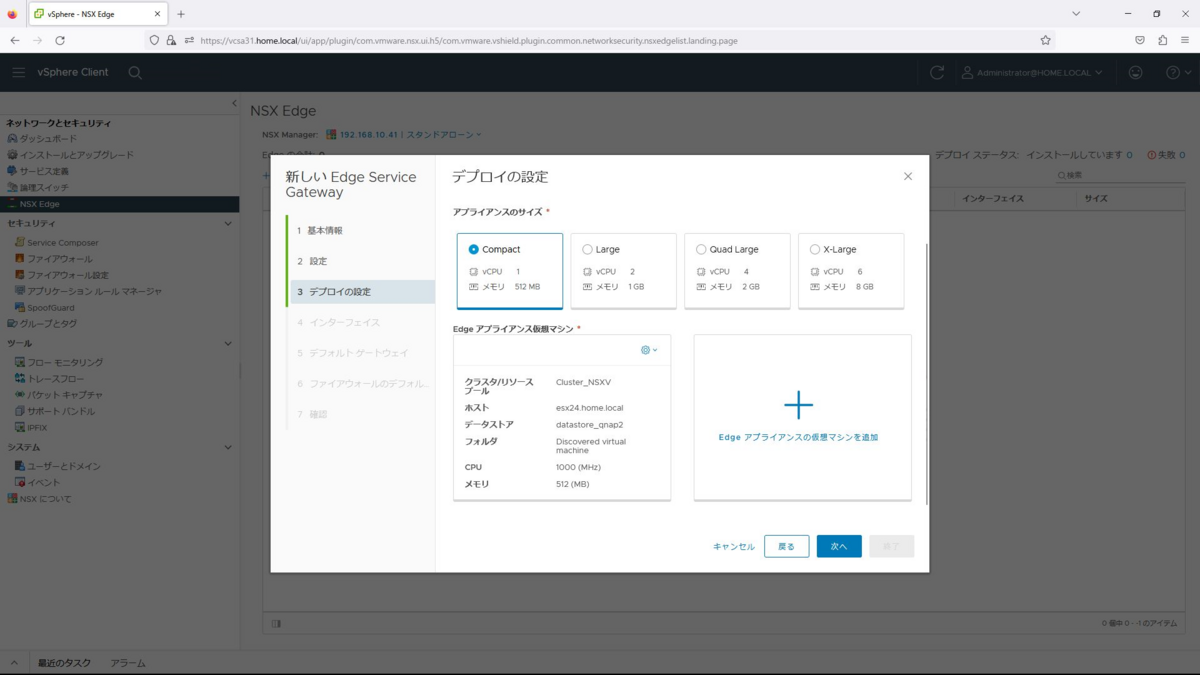This screenshot has height=675, width=1200.
Task: Open the gear menu on Edge appliance card
Action: pos(649,350)
